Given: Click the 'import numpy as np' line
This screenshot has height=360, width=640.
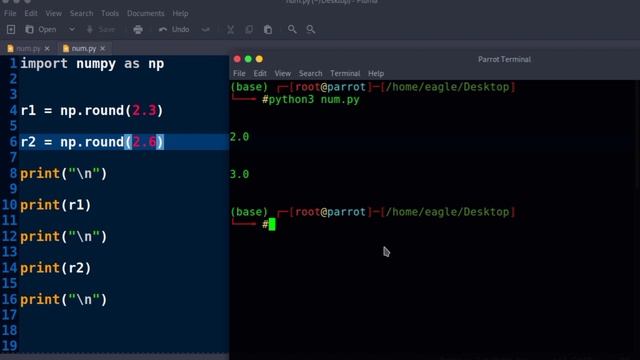Looking at the screenshot, I should tap(92, 64).
